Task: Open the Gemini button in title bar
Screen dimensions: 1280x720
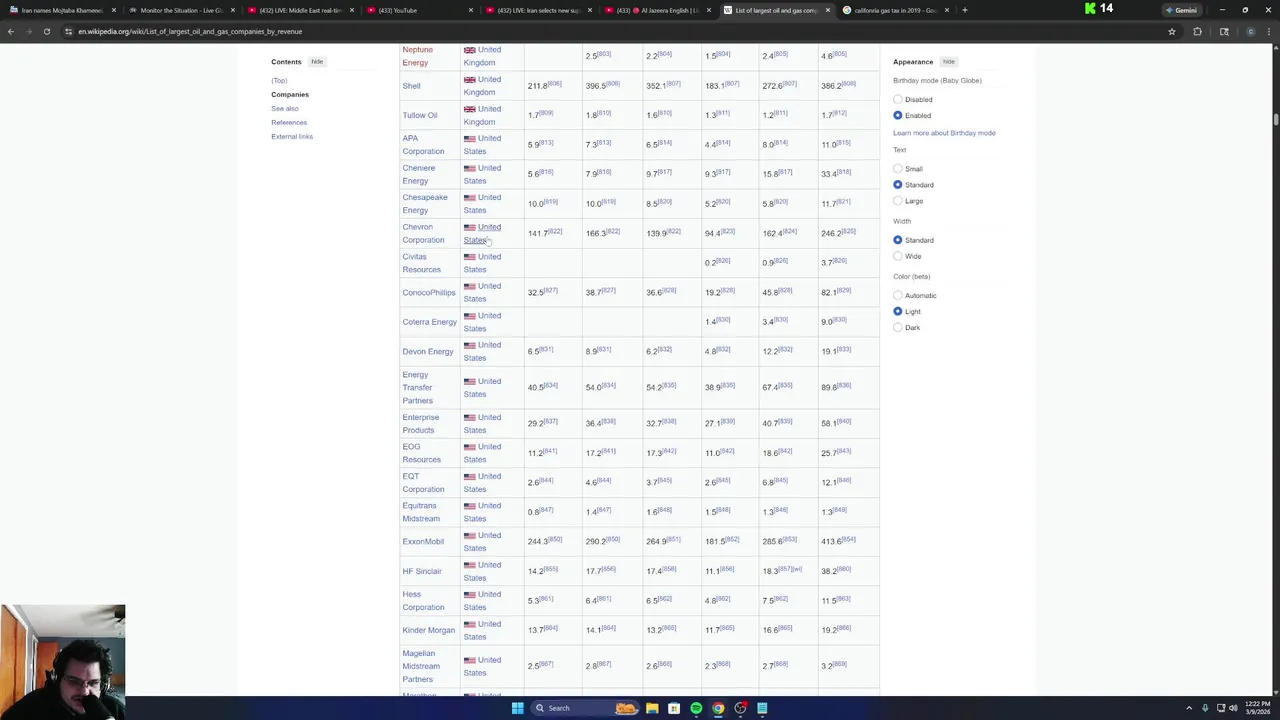Action: (1181, 10)
